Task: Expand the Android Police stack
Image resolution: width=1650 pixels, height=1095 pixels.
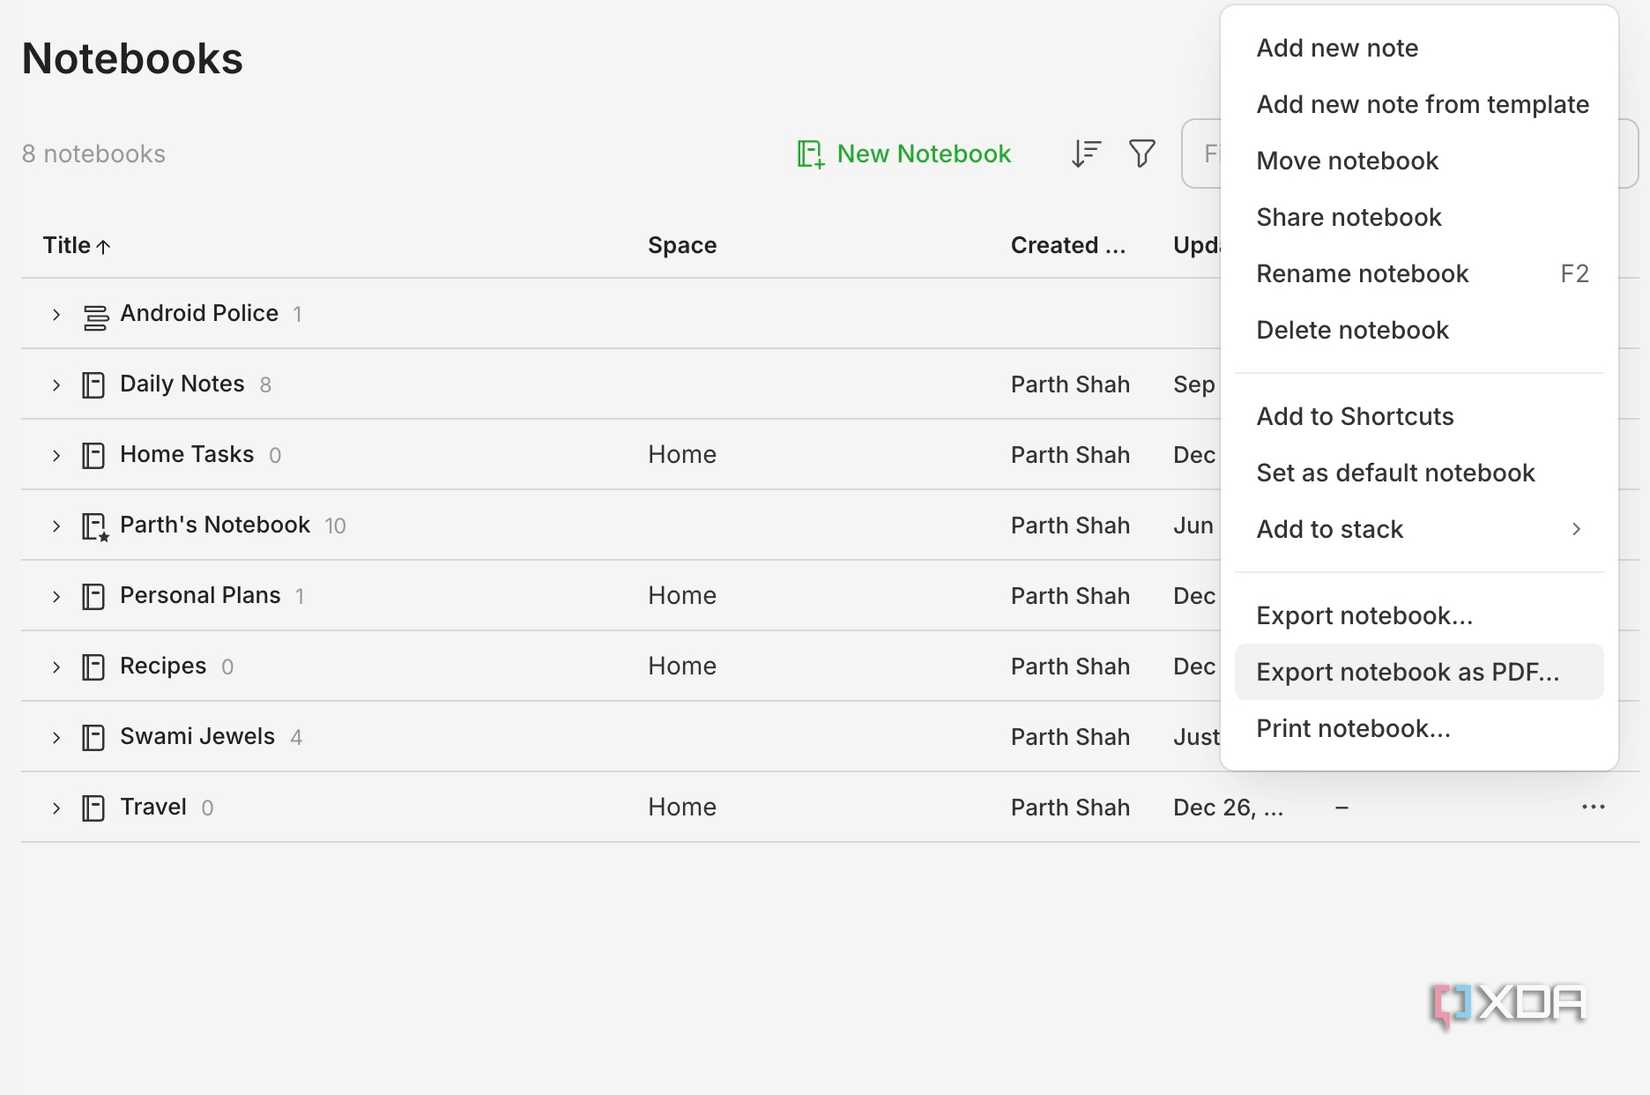Action: [55, 314]
